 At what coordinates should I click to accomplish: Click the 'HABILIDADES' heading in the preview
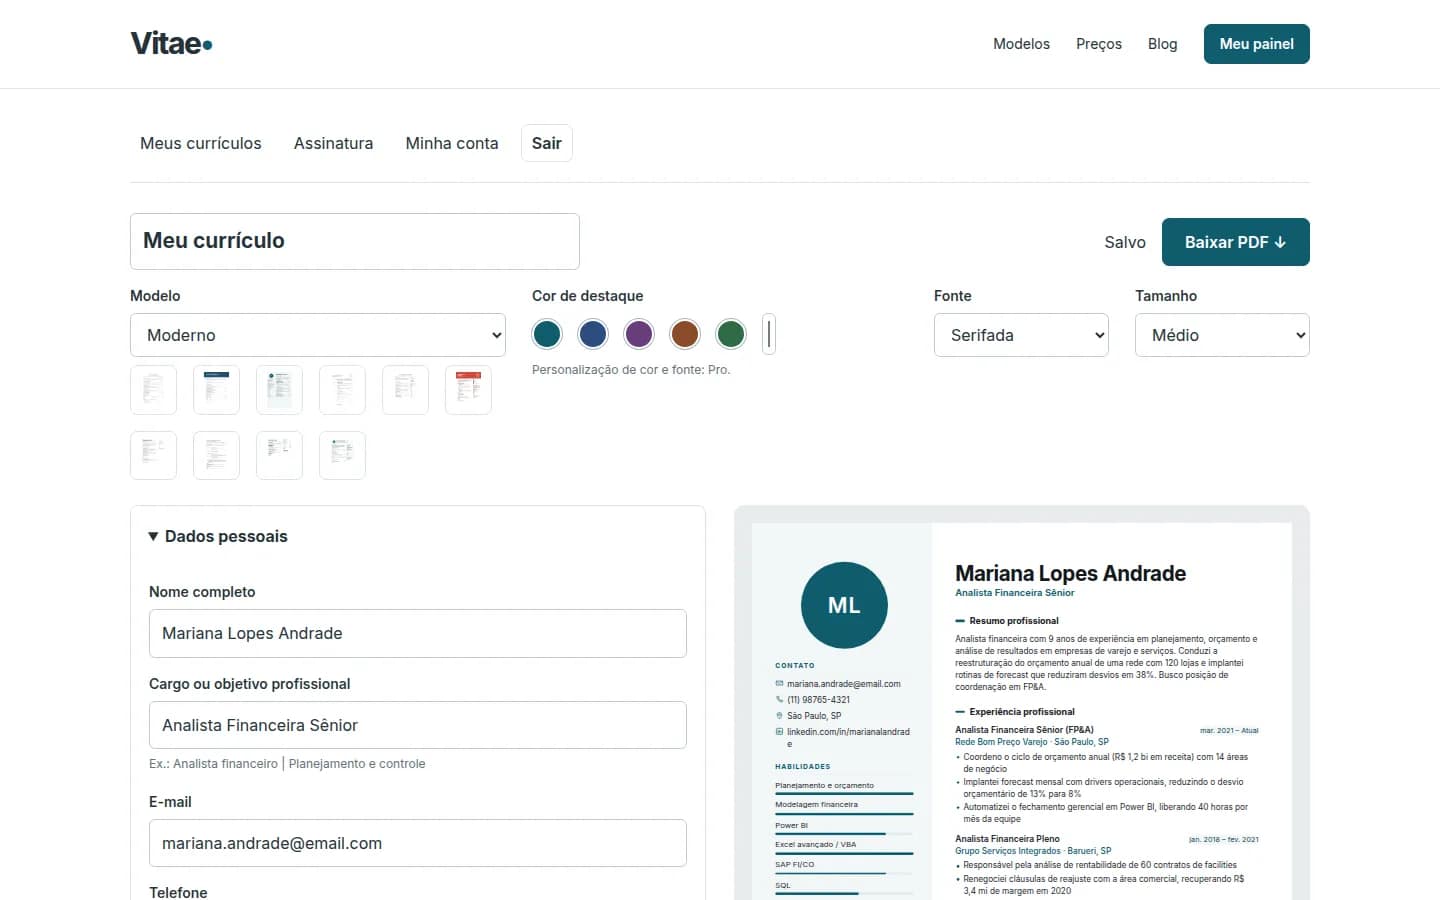pyautogui.click(x=803, y=766)
